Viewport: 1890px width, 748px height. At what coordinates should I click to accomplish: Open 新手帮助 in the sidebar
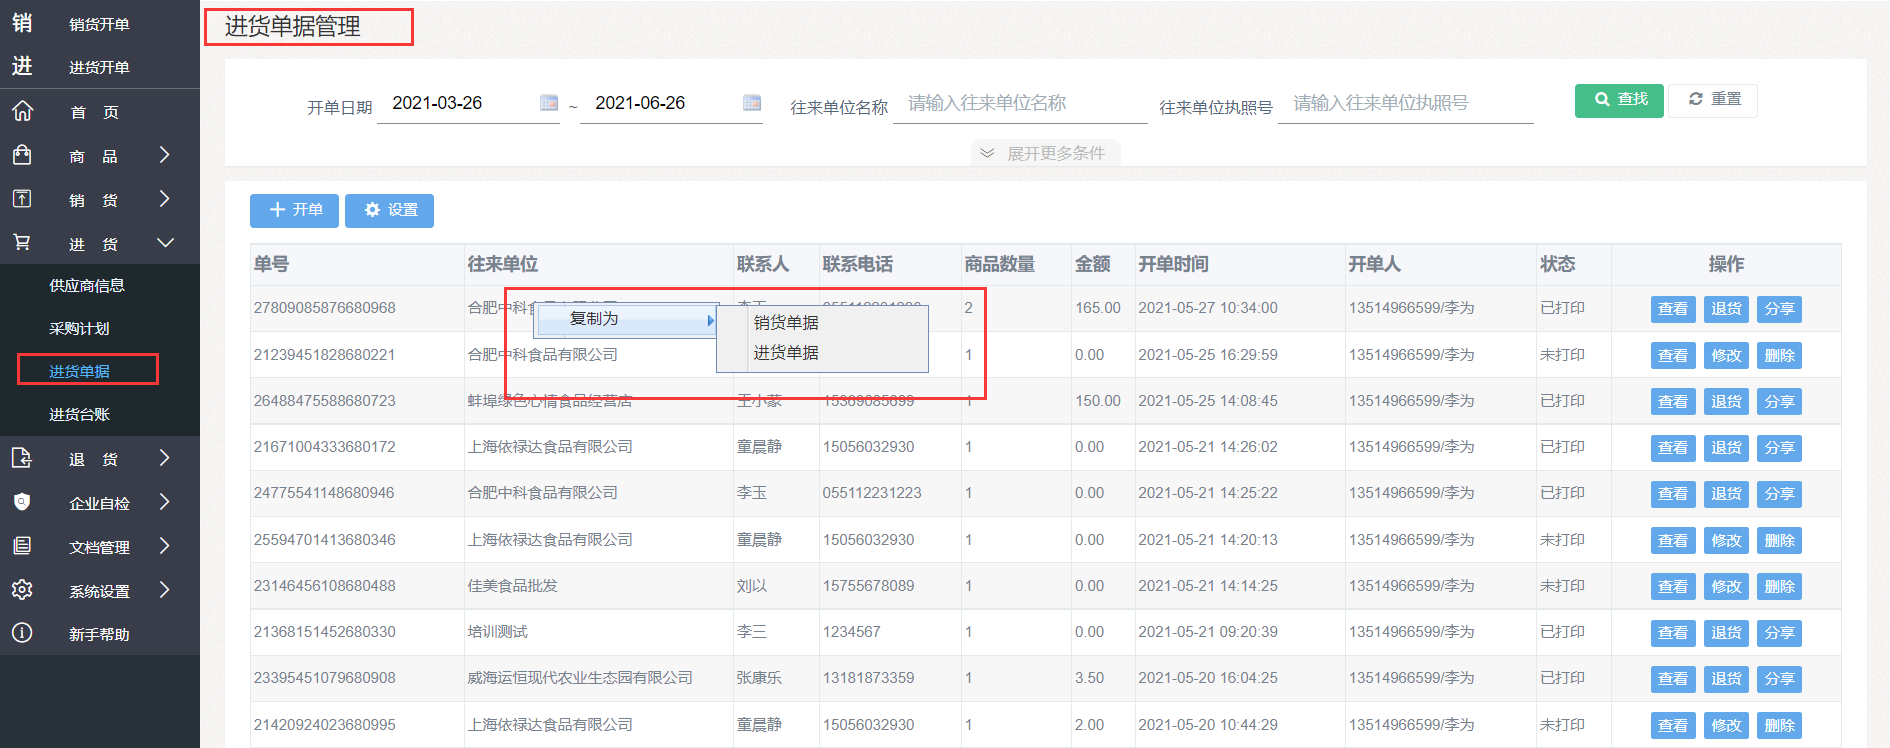99,634
